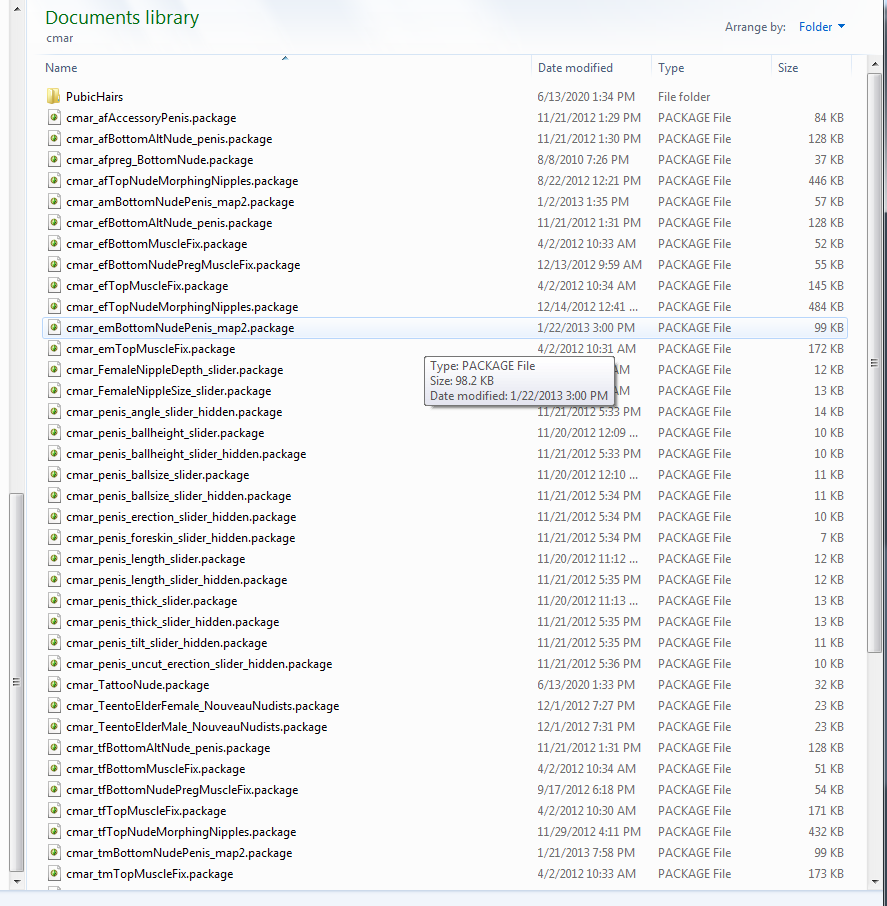
Task: Click icon of cmar_afpreg_BottomNude.package
Action: (54, 159)
